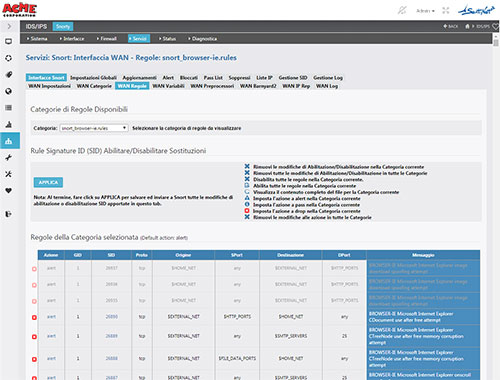Click triangle icon to Imposta l'azione a alert
Image resolution: width=500 pixels, height=380 pixels.
[x=247, y=198]
